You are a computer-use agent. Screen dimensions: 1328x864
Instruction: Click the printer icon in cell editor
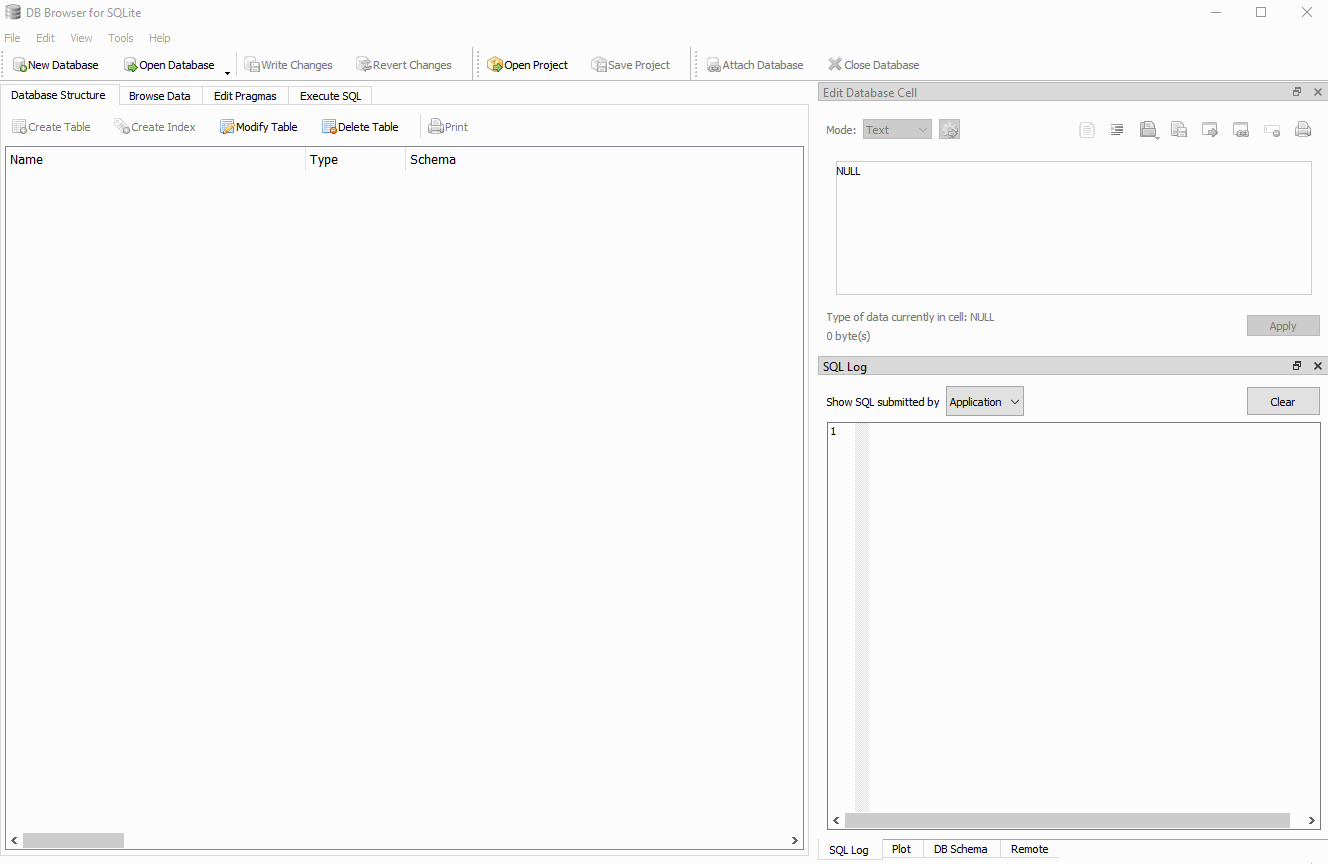(x=1303, y=130)
